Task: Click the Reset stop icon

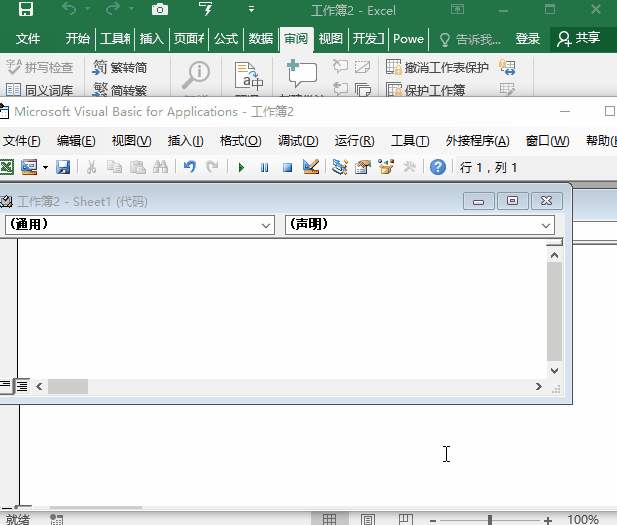Action: 288,168
